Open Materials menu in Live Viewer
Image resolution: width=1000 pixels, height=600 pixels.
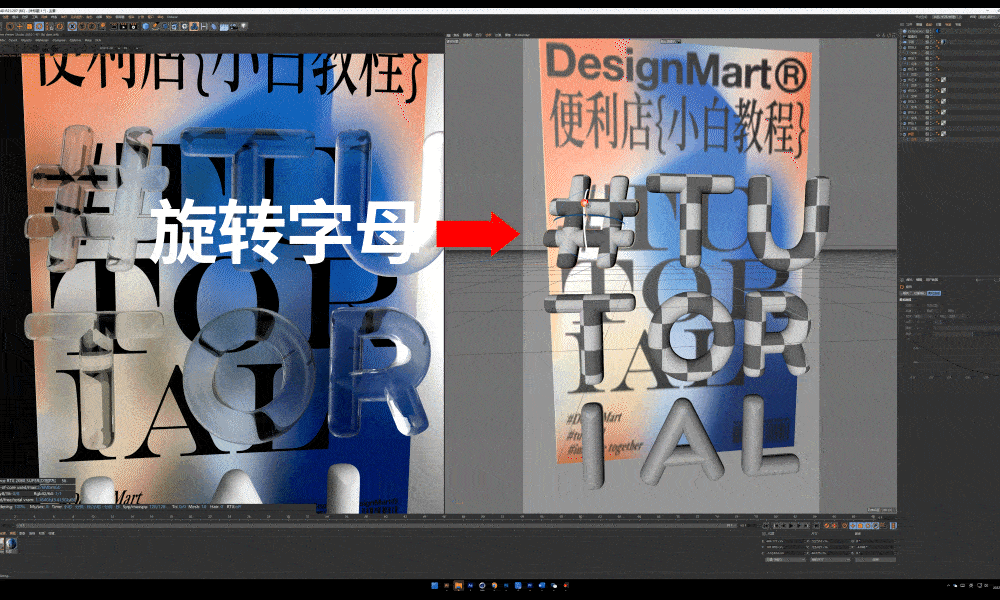point(42,40)
